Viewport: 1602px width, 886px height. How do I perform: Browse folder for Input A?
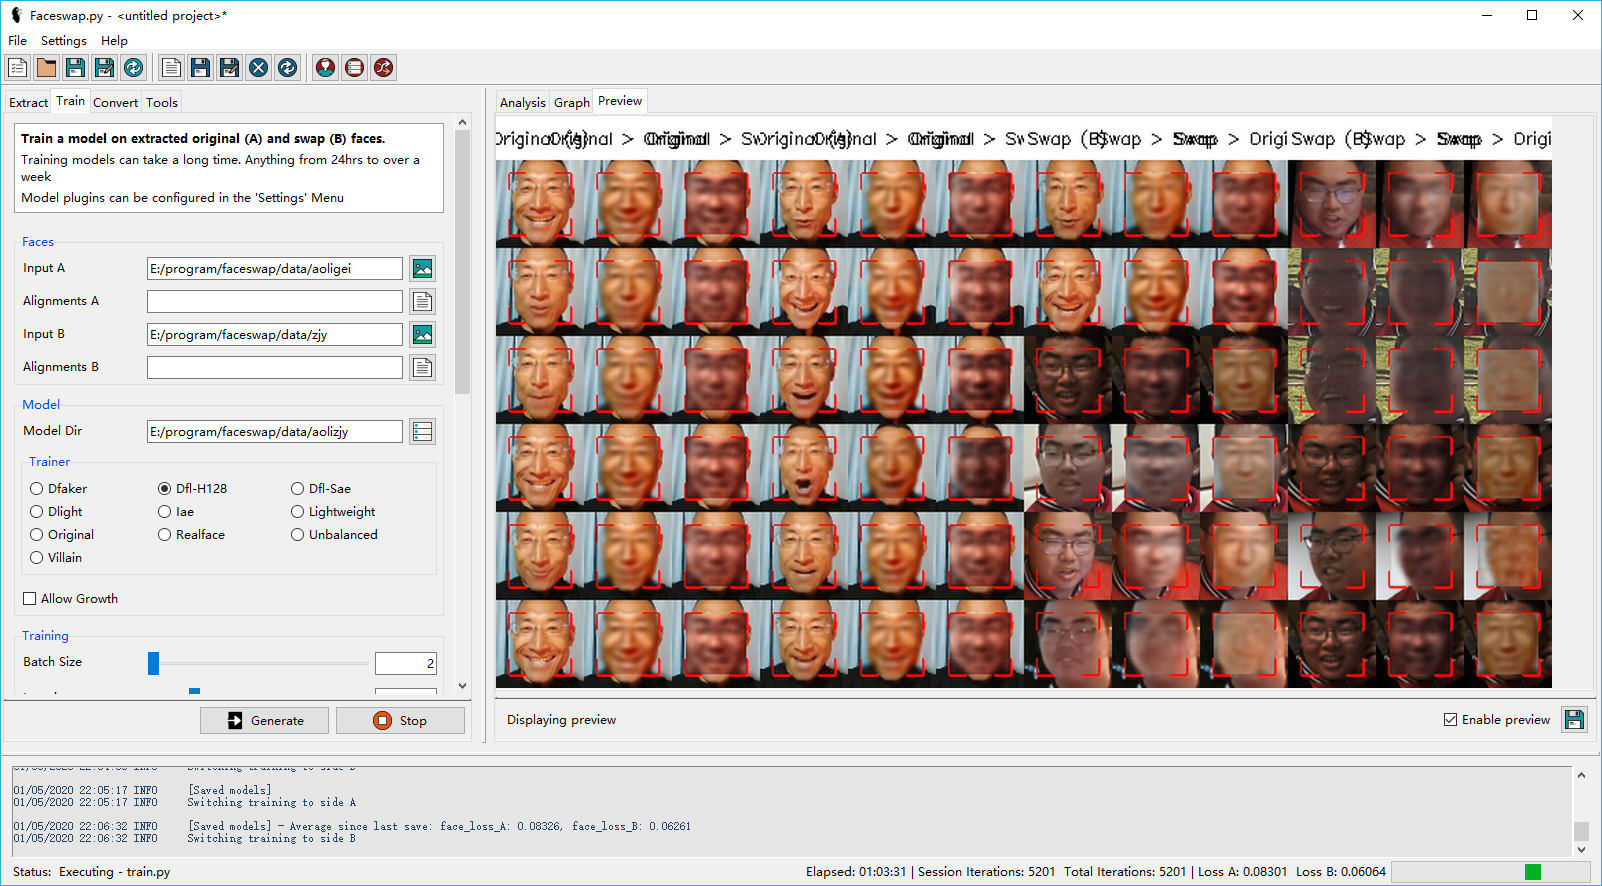click(x=423, y=268)
